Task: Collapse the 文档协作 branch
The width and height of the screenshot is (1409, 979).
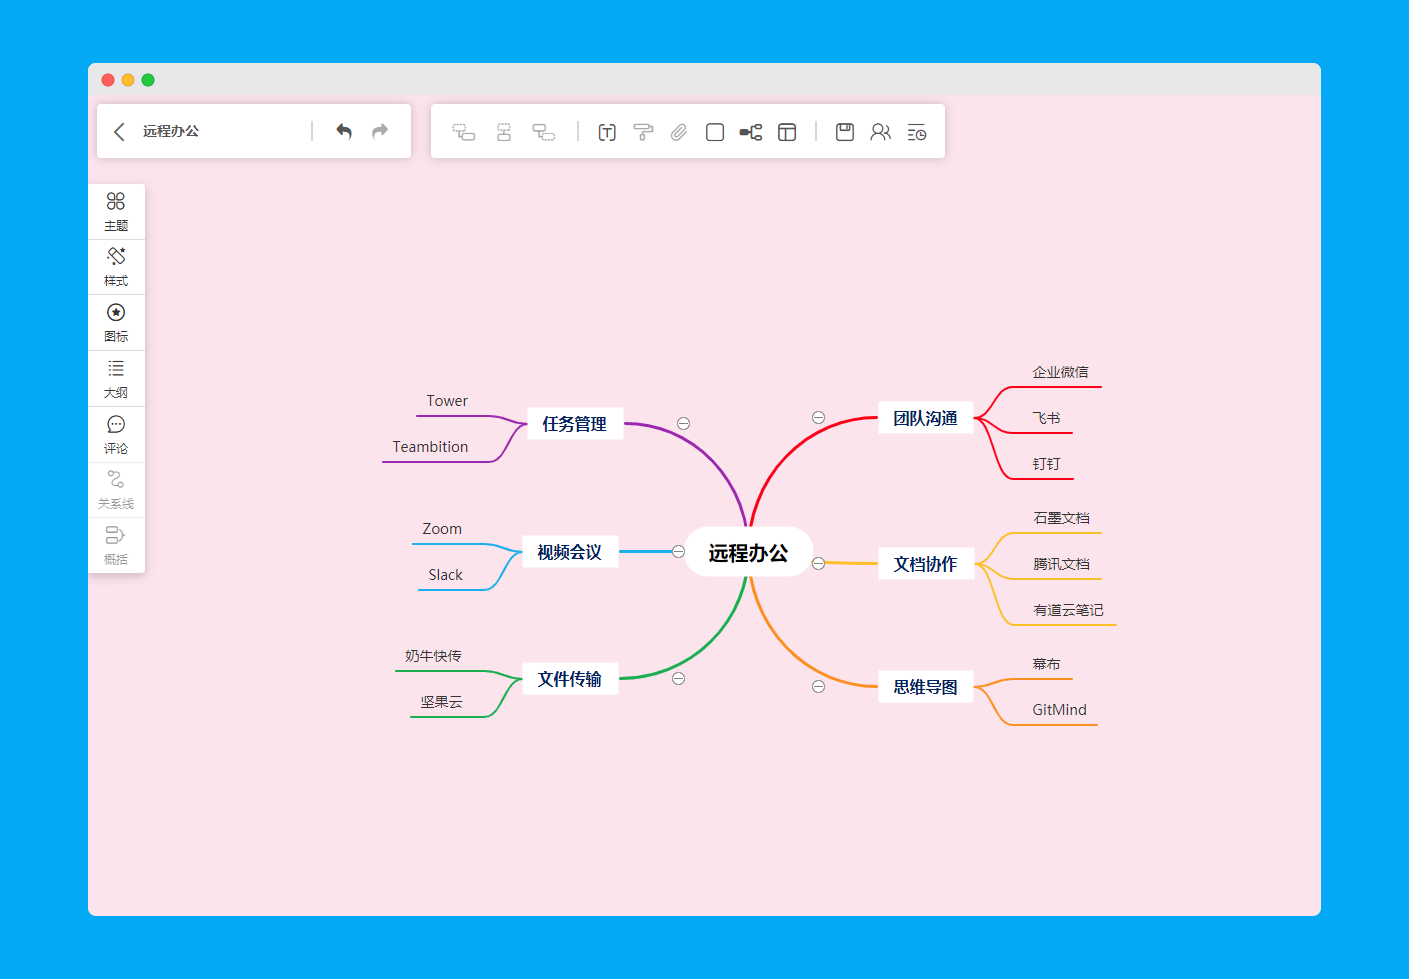Action: coord(819,563)
